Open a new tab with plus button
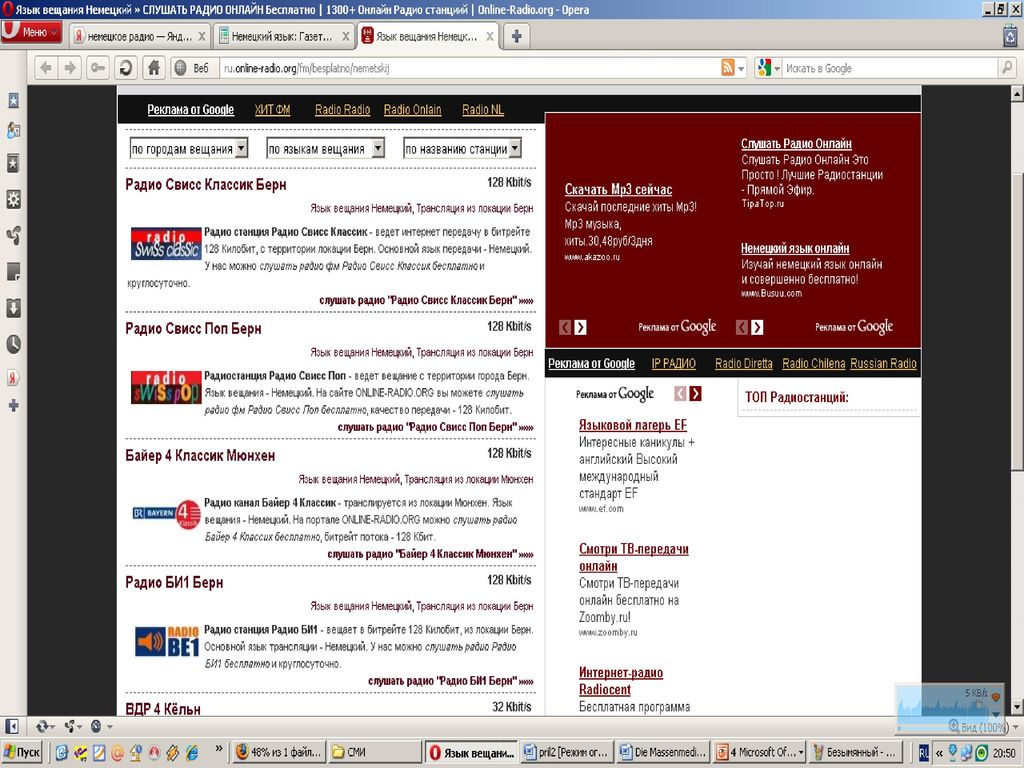Viewport: 1024px width, 768px height. click(516, 37)
